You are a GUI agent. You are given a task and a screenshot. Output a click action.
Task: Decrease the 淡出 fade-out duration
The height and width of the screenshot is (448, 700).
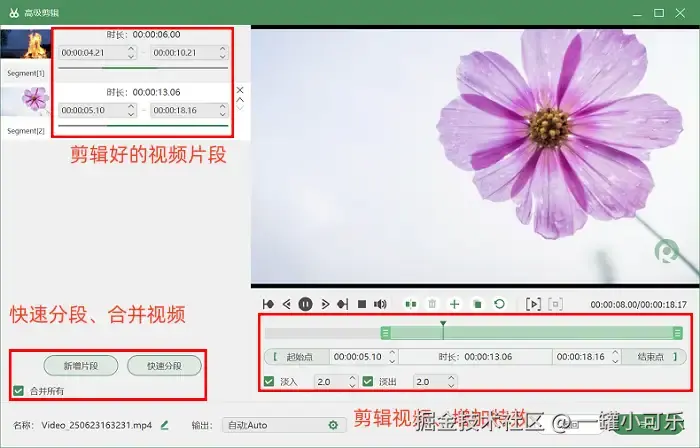451,386
